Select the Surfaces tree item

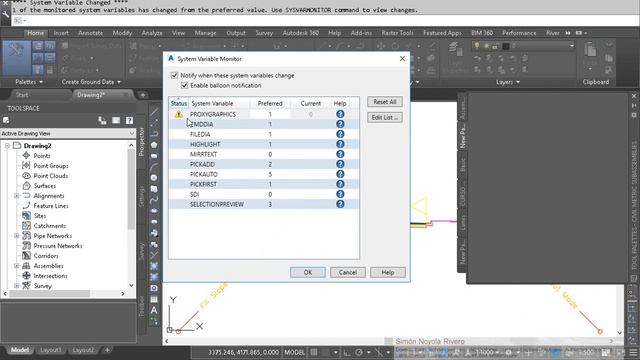pos(44,186)
